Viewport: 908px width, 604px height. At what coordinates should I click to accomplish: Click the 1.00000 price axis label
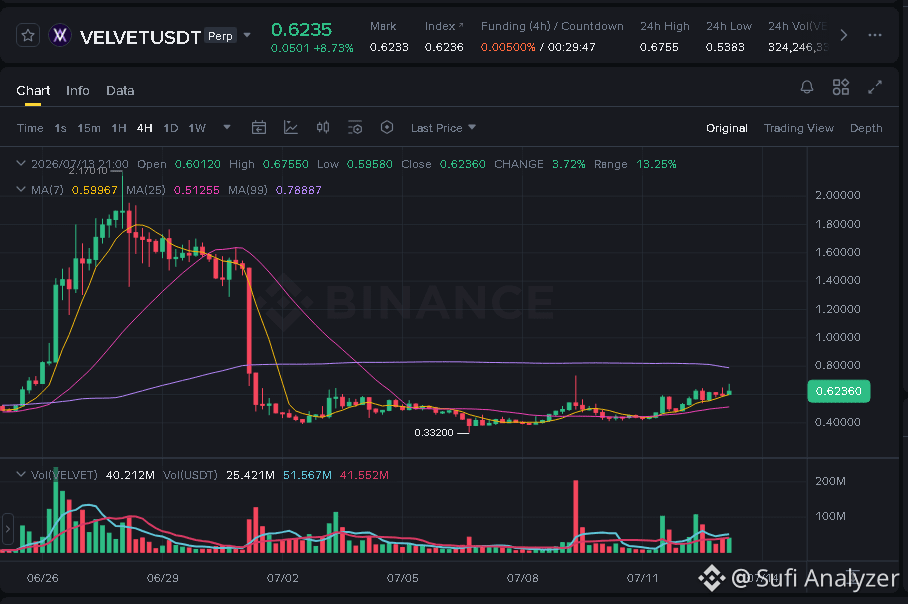tap(837, 337)
